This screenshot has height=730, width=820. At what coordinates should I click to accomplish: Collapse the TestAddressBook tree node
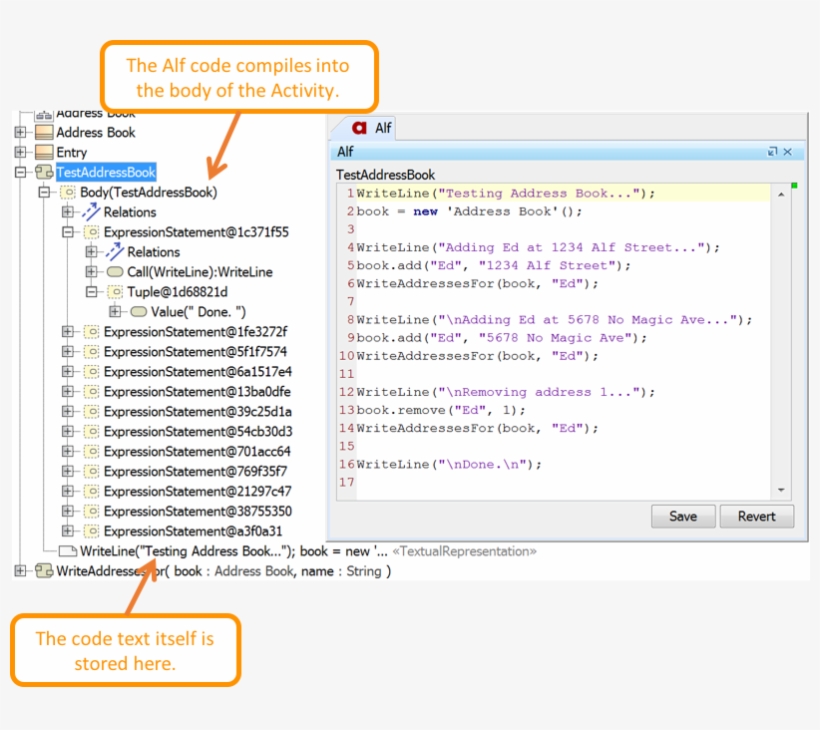tap(20, 172)
